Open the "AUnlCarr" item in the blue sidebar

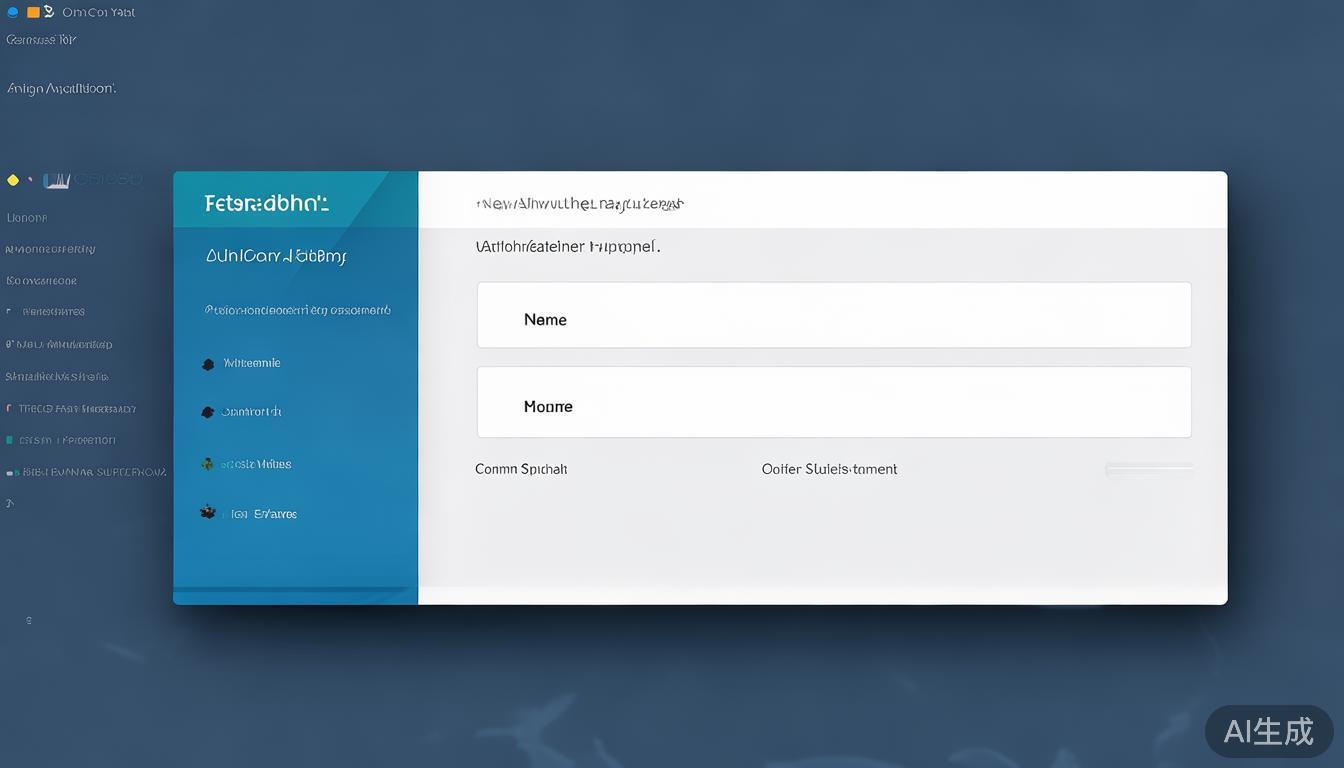[x=275, y=256]
